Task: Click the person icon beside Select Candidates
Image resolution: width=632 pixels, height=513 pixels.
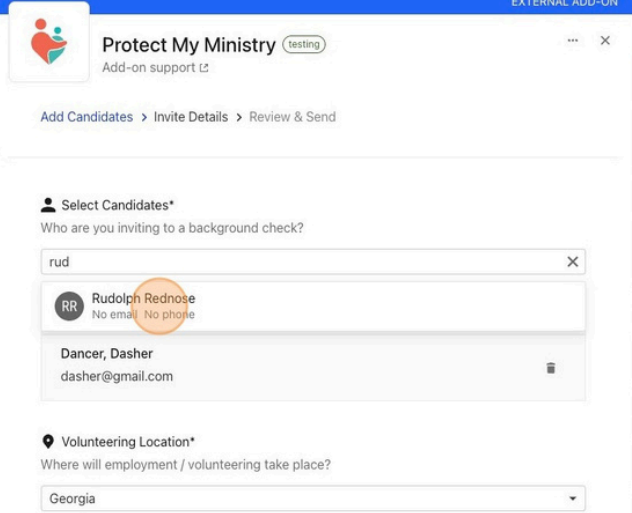Action: coord(48,205)
